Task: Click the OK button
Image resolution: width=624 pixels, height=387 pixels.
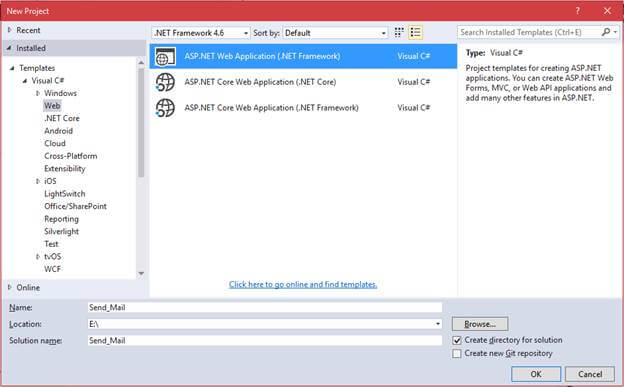Action: [x=536, y=374]
